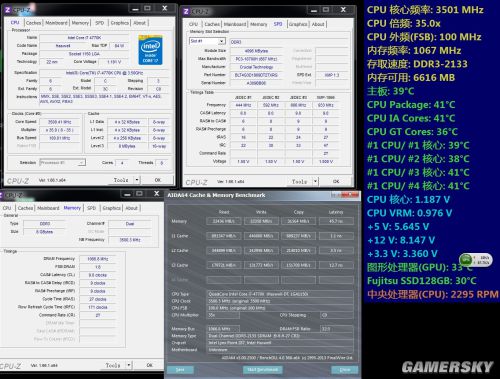The width and height of the screenshot is (500, 379).
Task: Click Save button in AIDA64 benchmark
Action: click(x=180, y=370)
